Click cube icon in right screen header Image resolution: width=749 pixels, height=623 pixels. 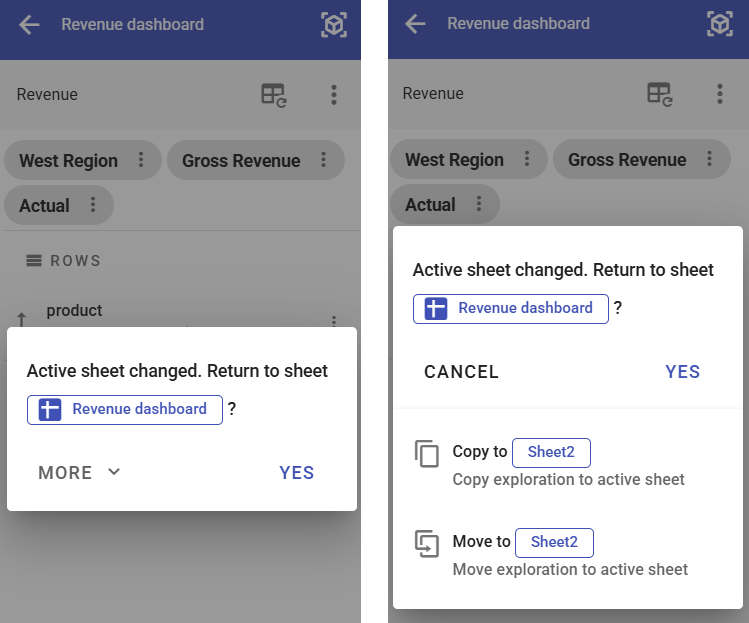point(720,25)
